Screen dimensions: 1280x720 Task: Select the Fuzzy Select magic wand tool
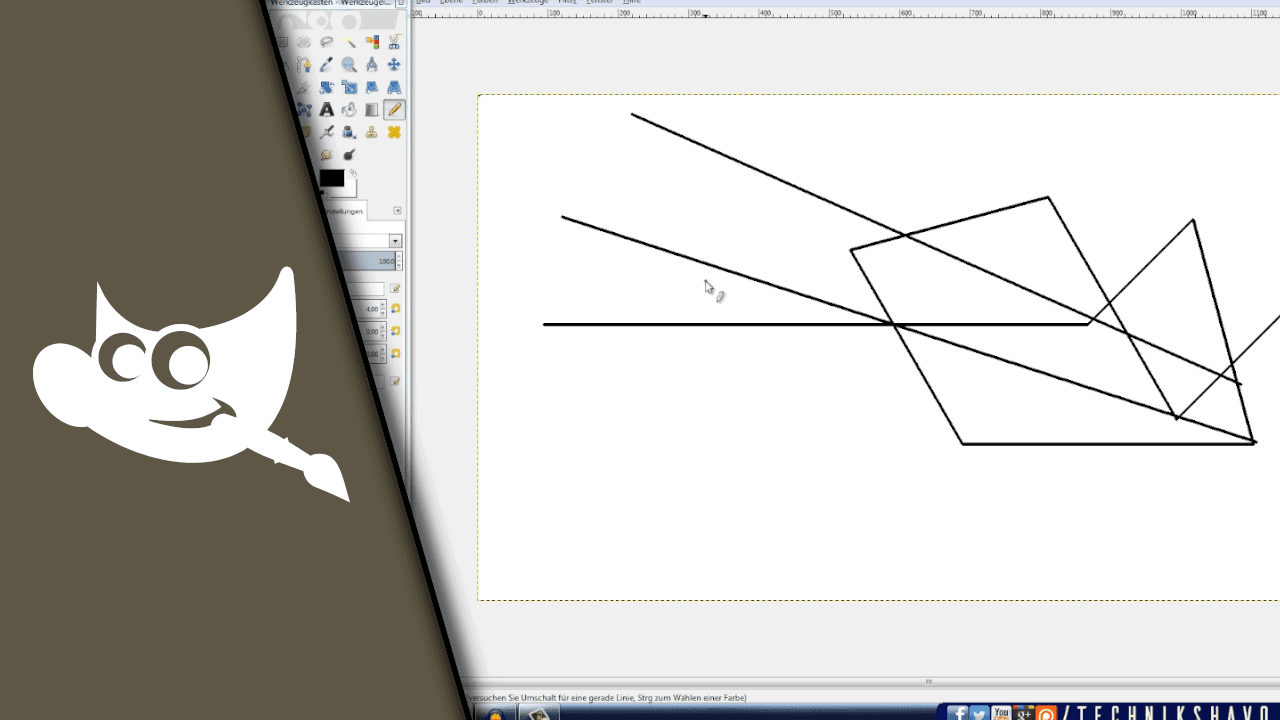(349, 42)
